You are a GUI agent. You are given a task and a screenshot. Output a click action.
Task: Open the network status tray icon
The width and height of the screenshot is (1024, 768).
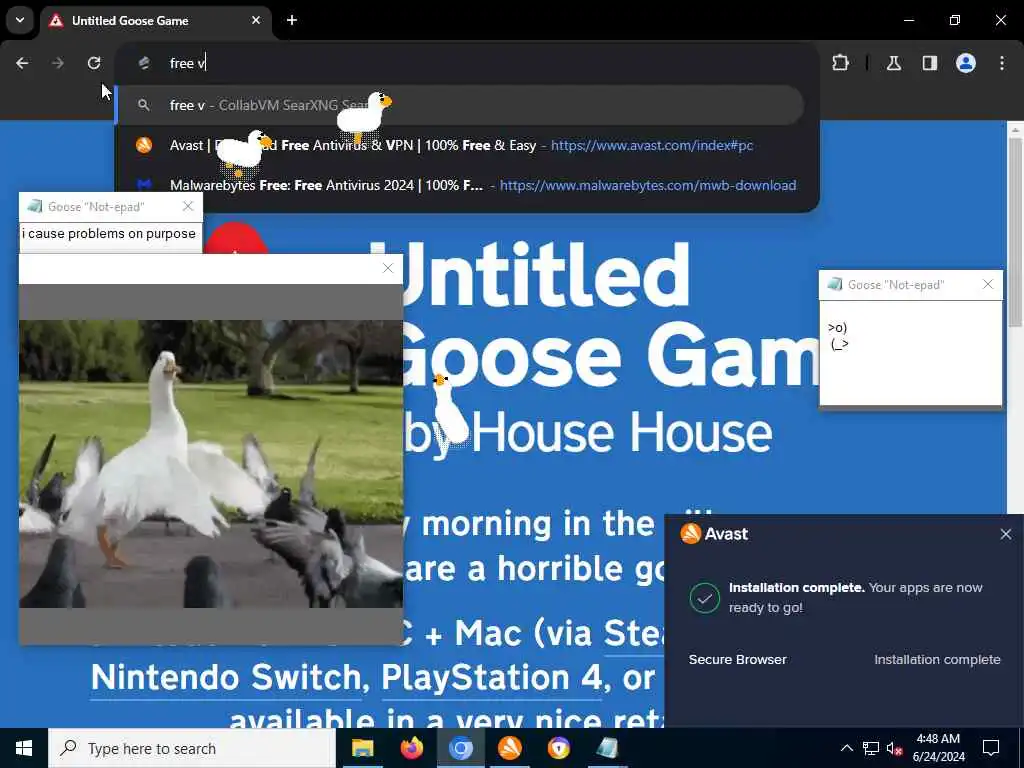871,748
